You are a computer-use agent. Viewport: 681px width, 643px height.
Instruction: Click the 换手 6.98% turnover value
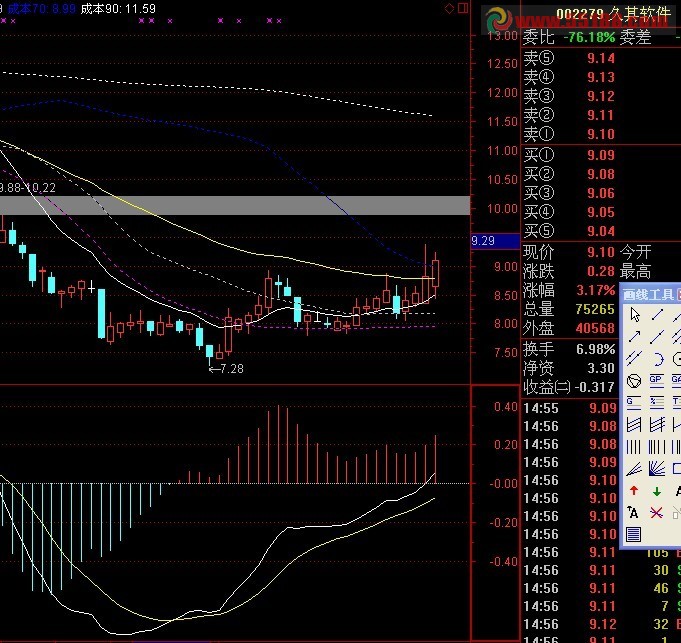coord(596,349)
